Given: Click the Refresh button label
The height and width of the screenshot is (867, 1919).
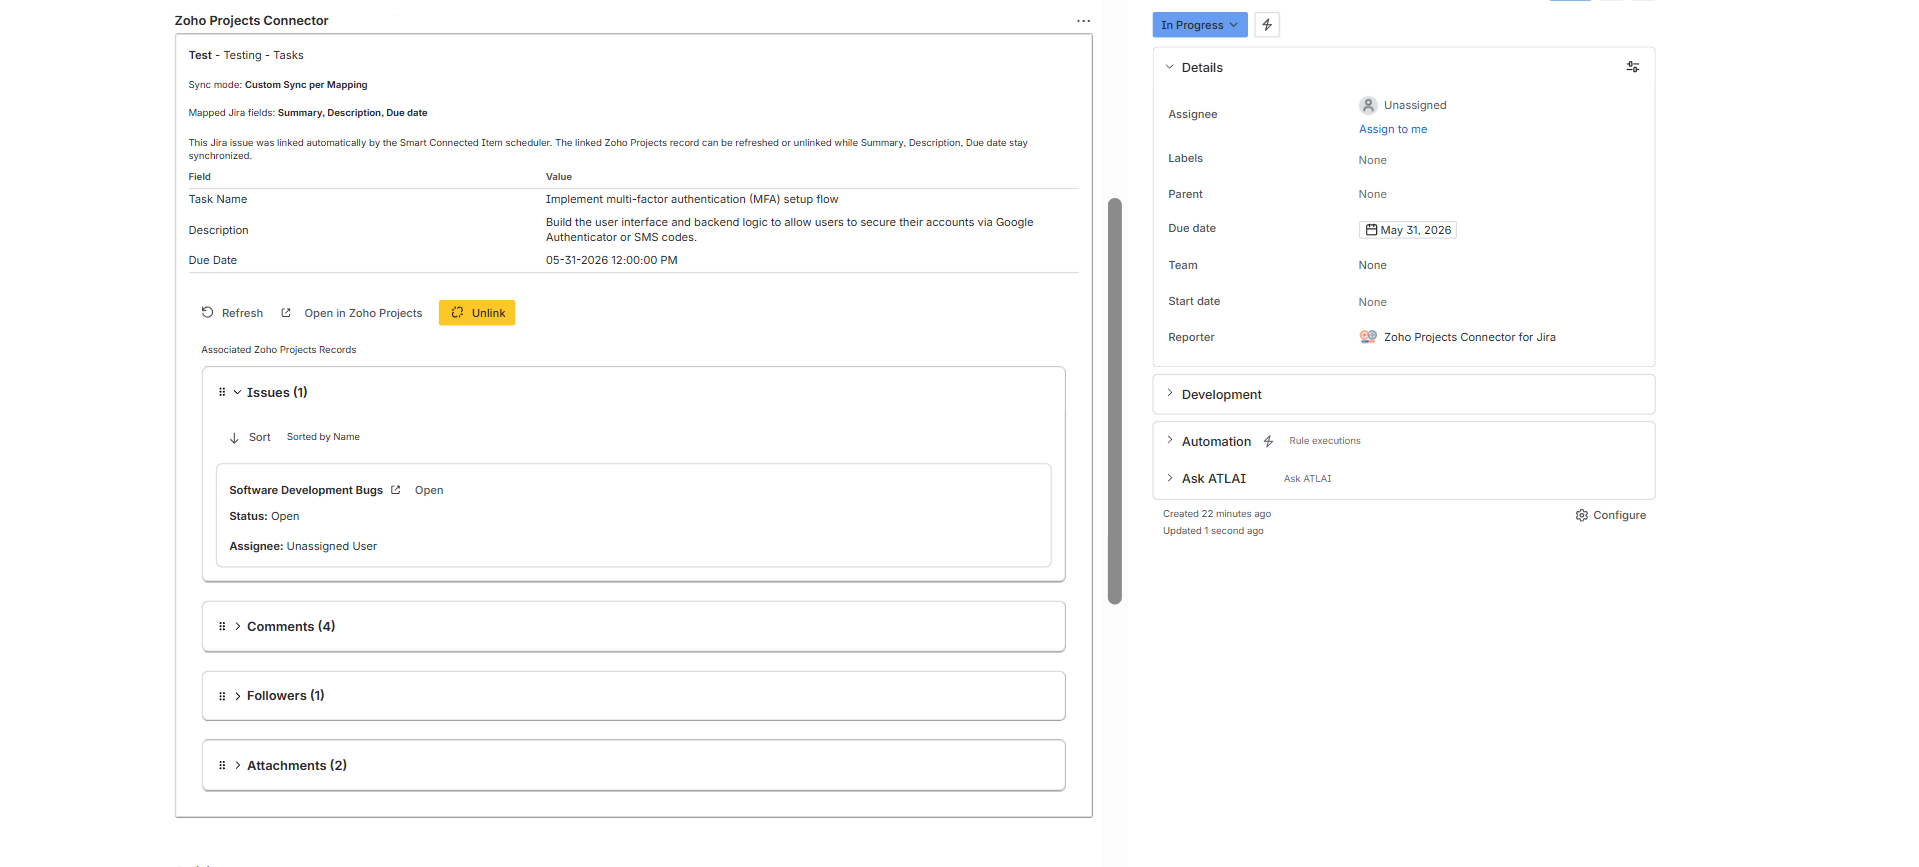Looking at the screenshot, I should (x=242, y=313).
